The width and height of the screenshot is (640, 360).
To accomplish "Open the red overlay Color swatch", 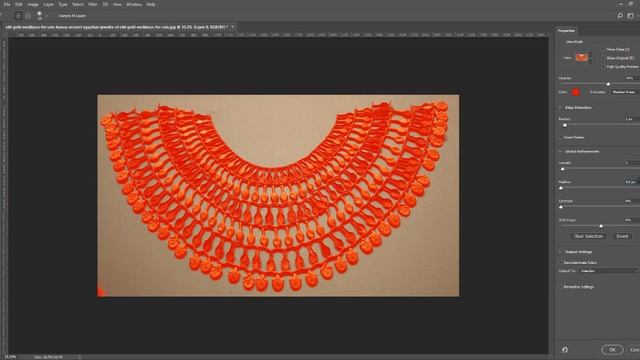I will tap(576, 92).
